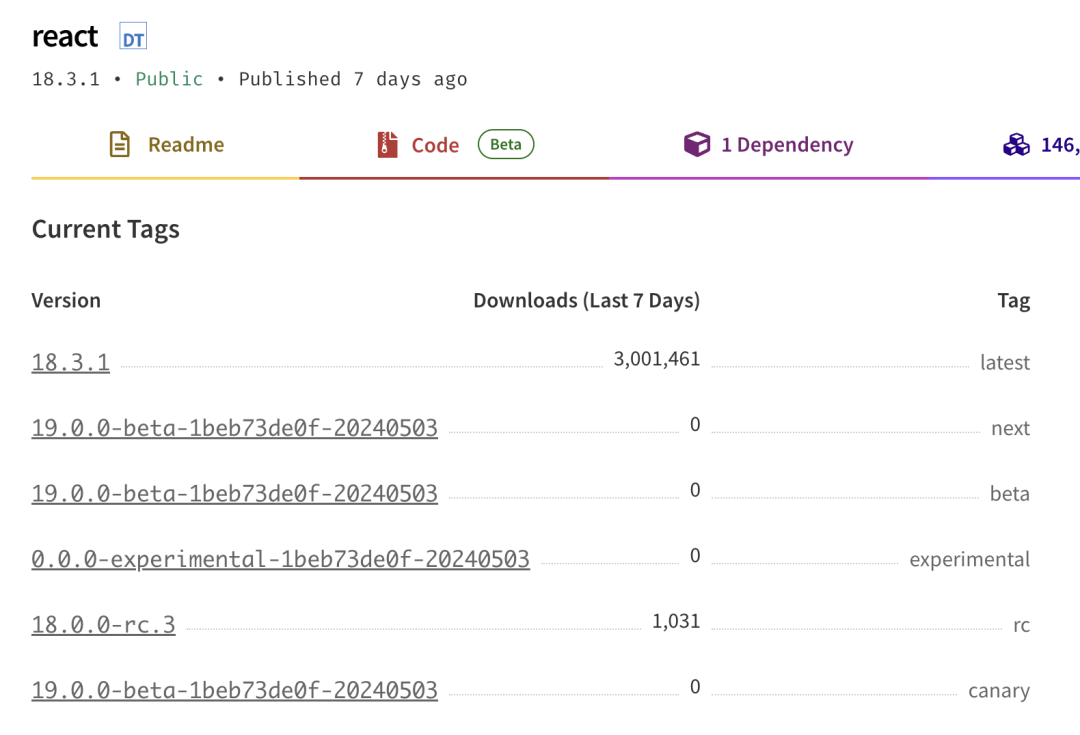The height and width of the screenshot is (735, 1080).
Task: Click the Public visibility label
Action: [168, 79]
